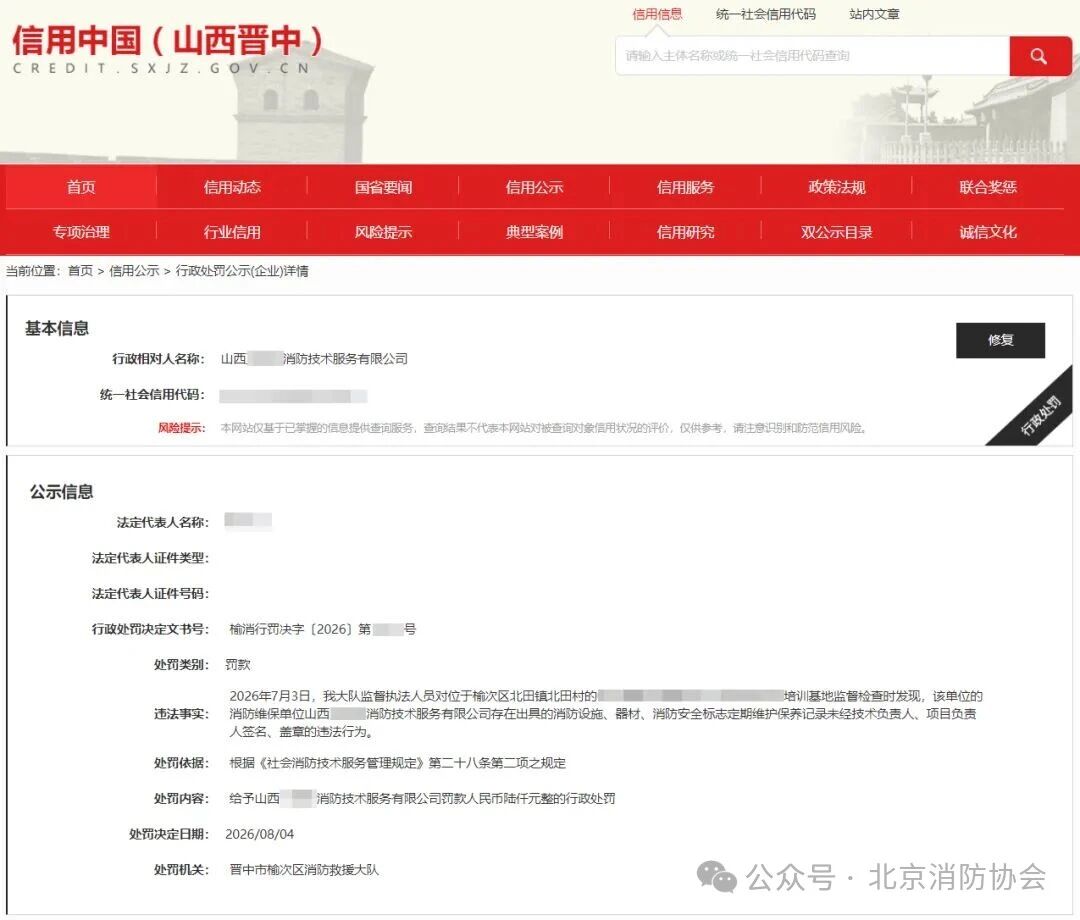Screen dimensions: 1080x920
Task: Open the 风险提示 navigation item
Action: point(383,232)
